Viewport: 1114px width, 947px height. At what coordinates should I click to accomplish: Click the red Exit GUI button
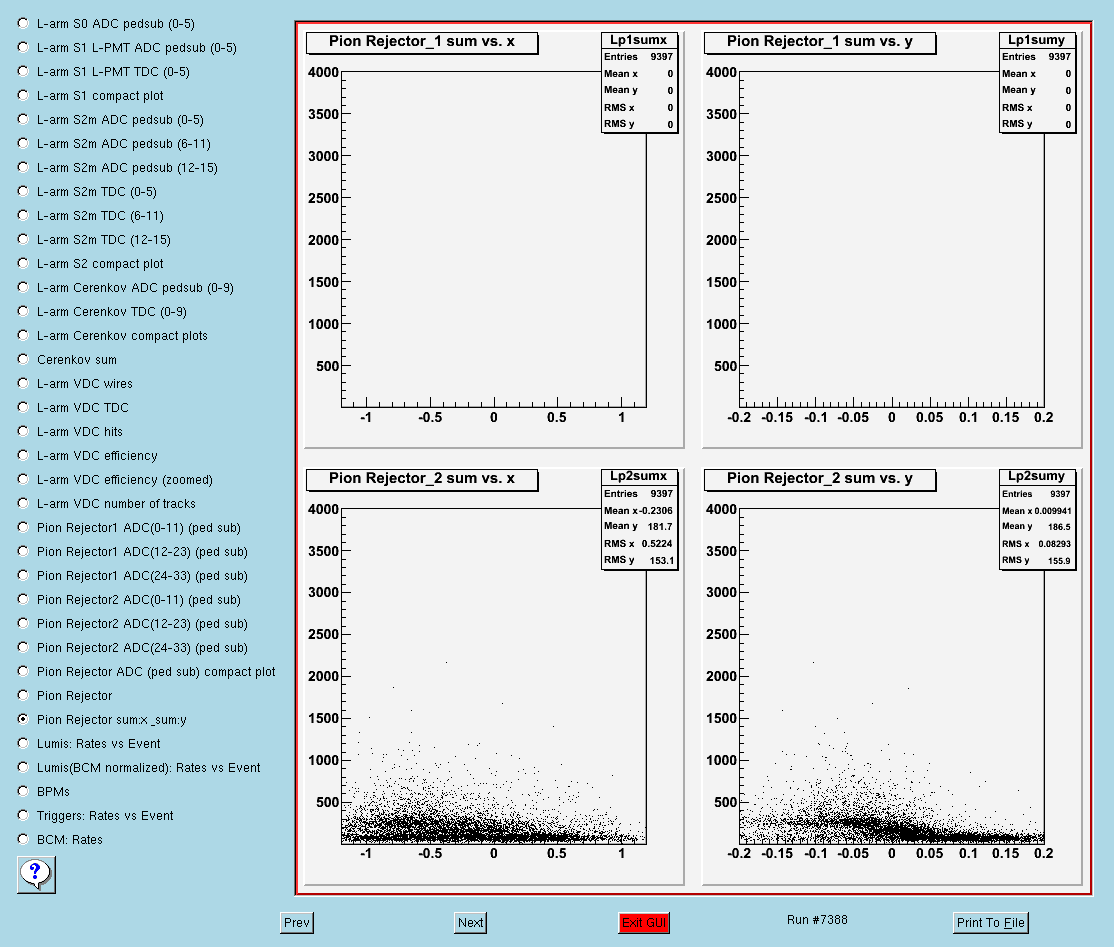[x=644, y=923]
